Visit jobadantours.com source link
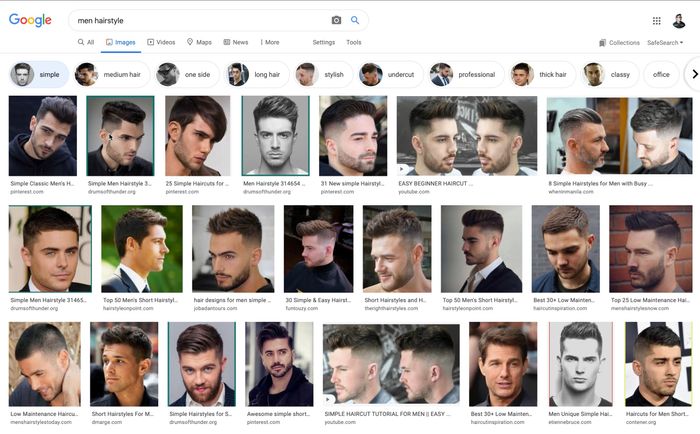Image resolution: width=700 pixels, height=434 pixels. [215, 308]
